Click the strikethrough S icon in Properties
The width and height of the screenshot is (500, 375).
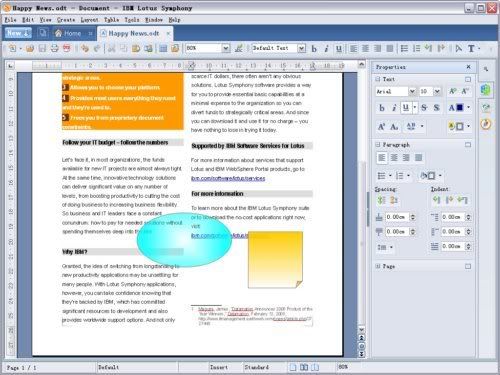(x=424, y=108)
